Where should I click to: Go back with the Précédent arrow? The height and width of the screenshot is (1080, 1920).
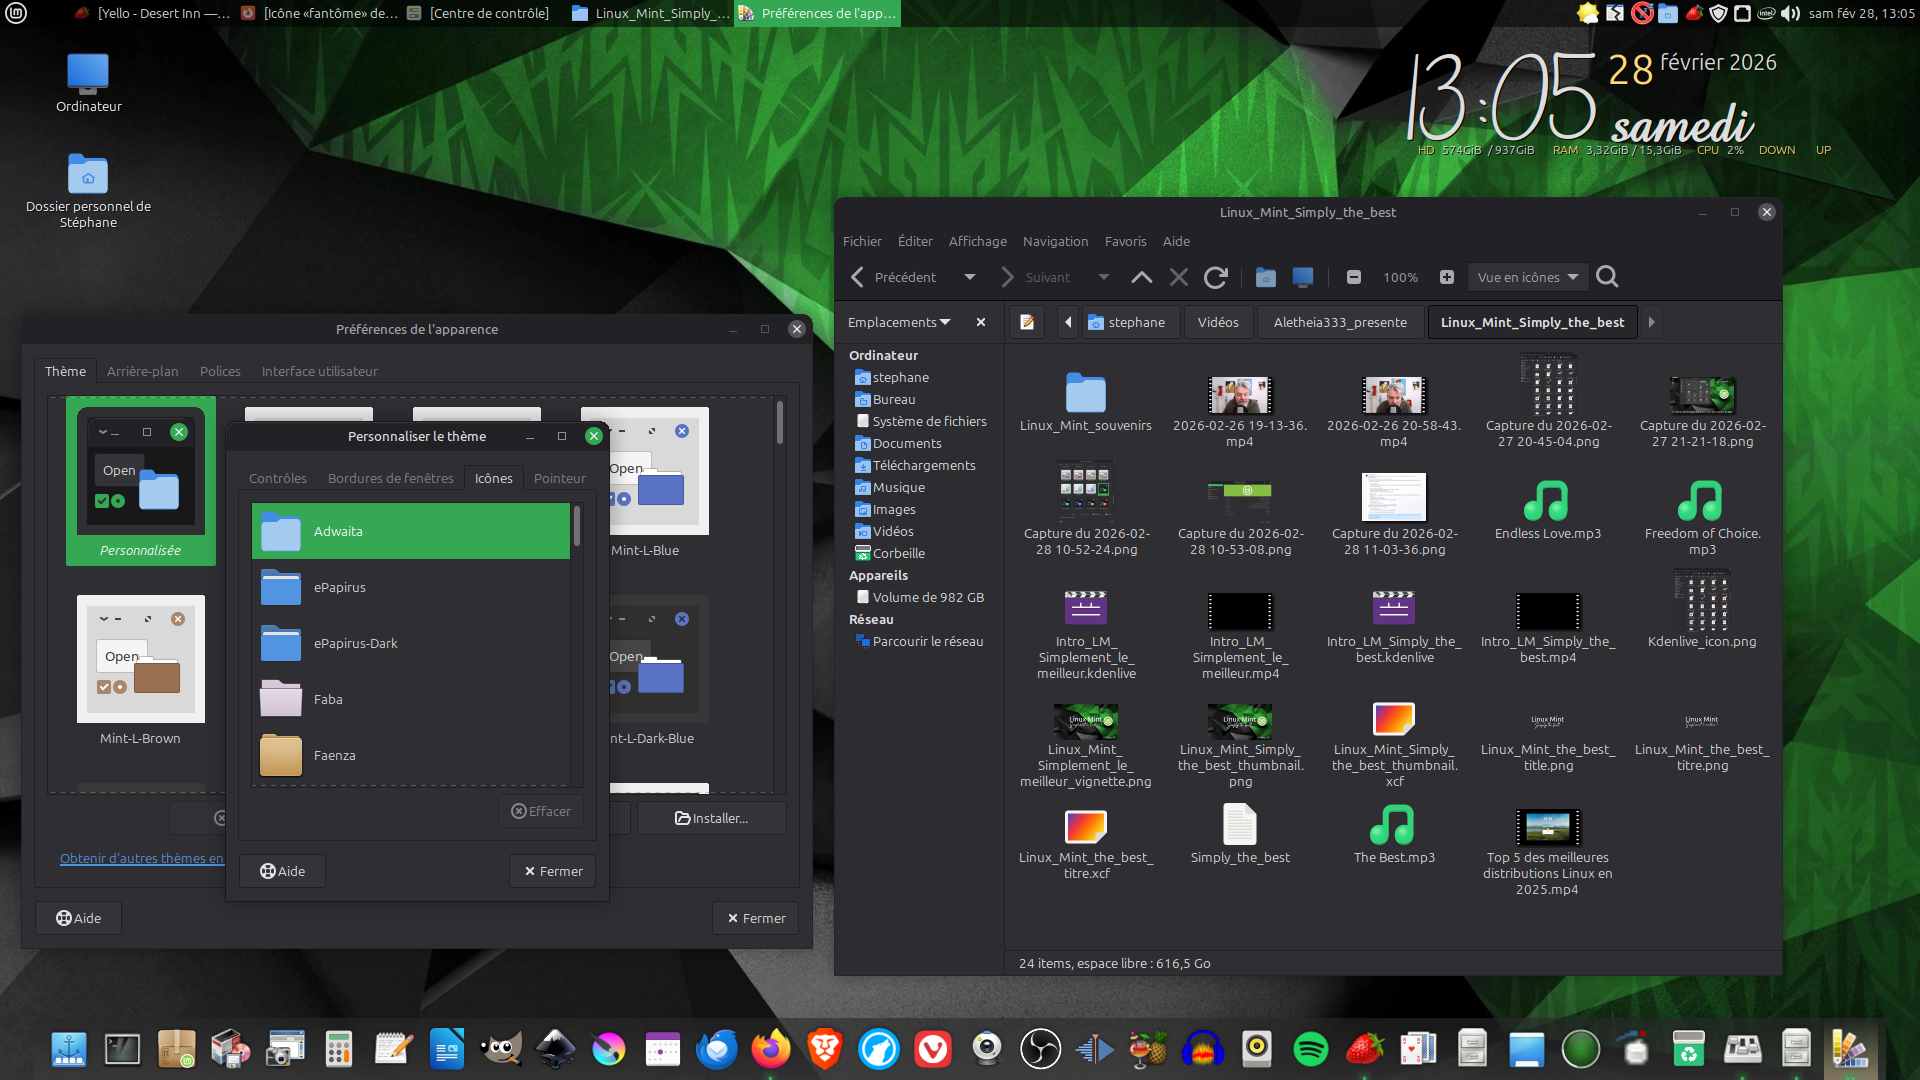pos(858,277)
